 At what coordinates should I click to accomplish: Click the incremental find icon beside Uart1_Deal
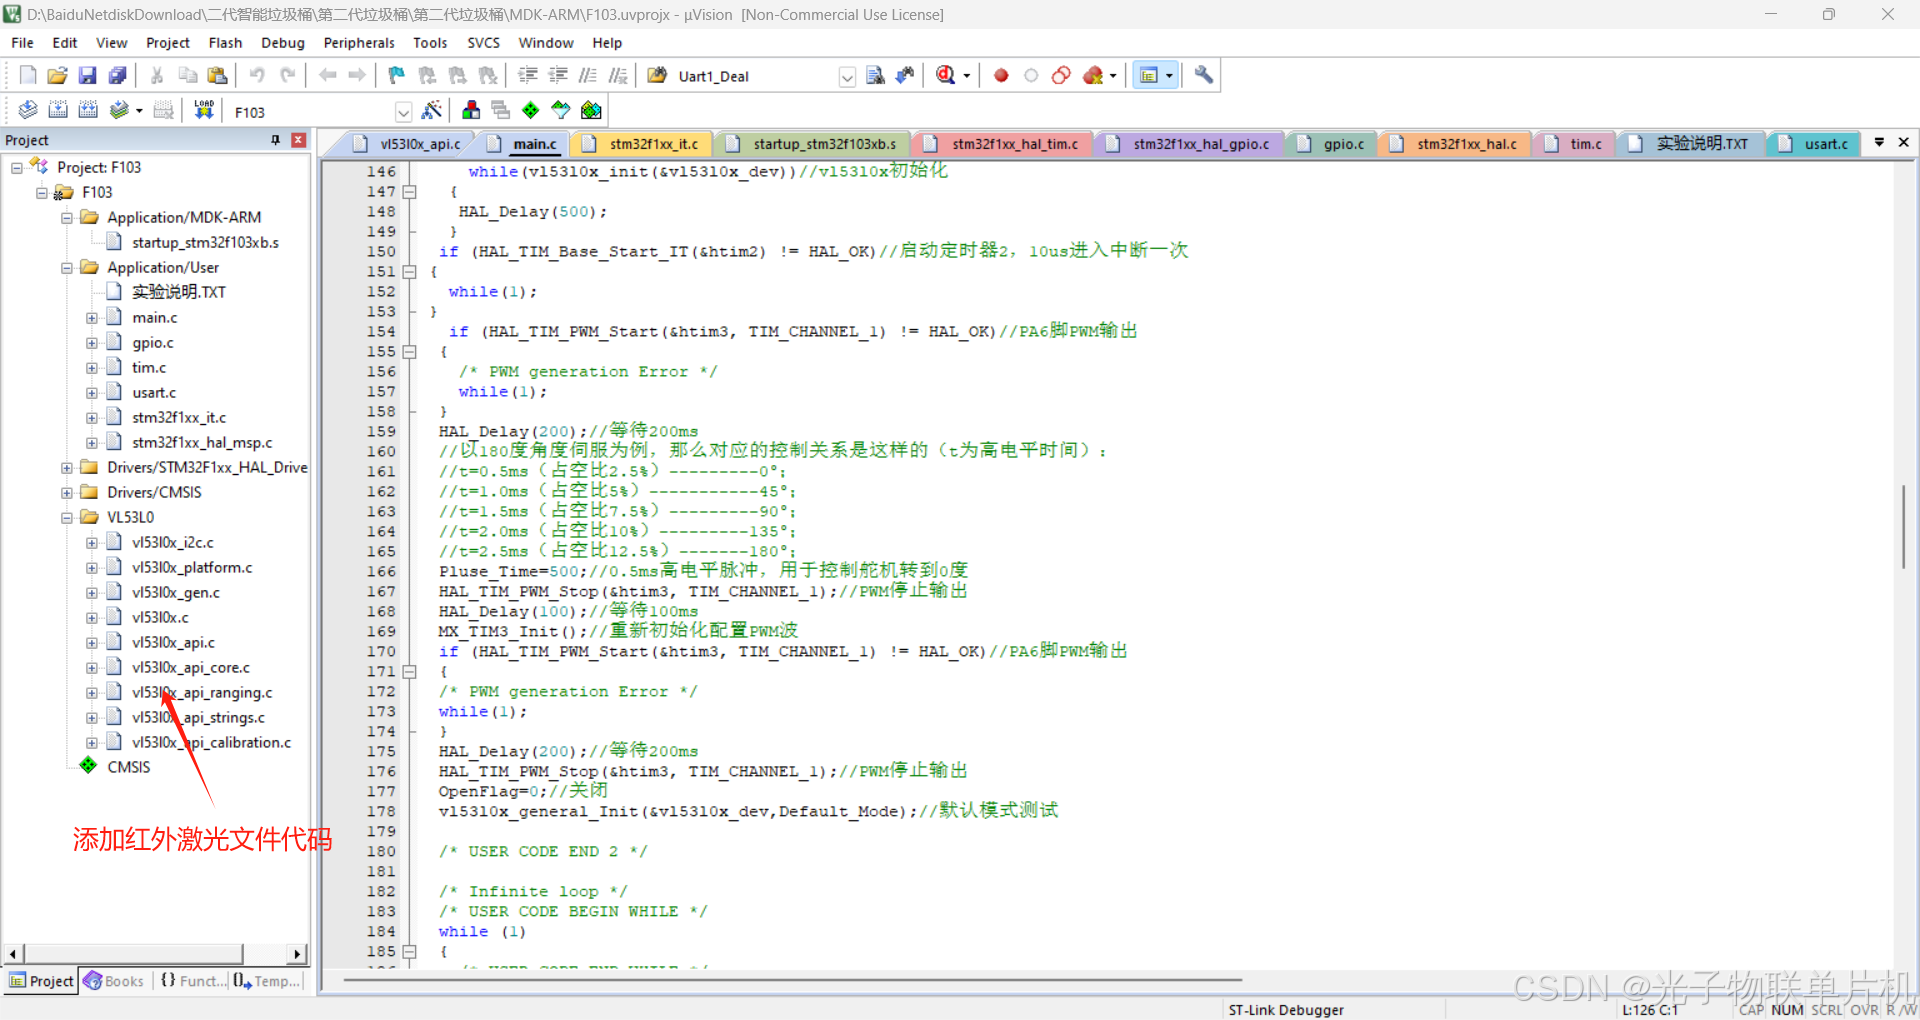(905, 76)
